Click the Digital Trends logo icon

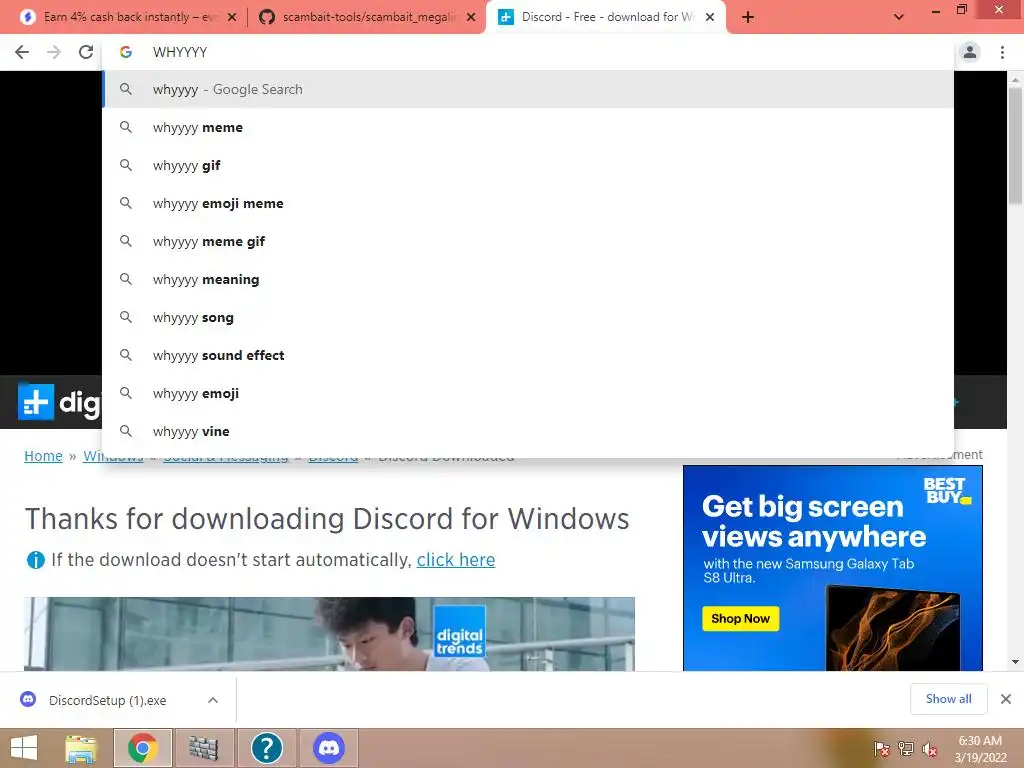[x=35, y=402]
